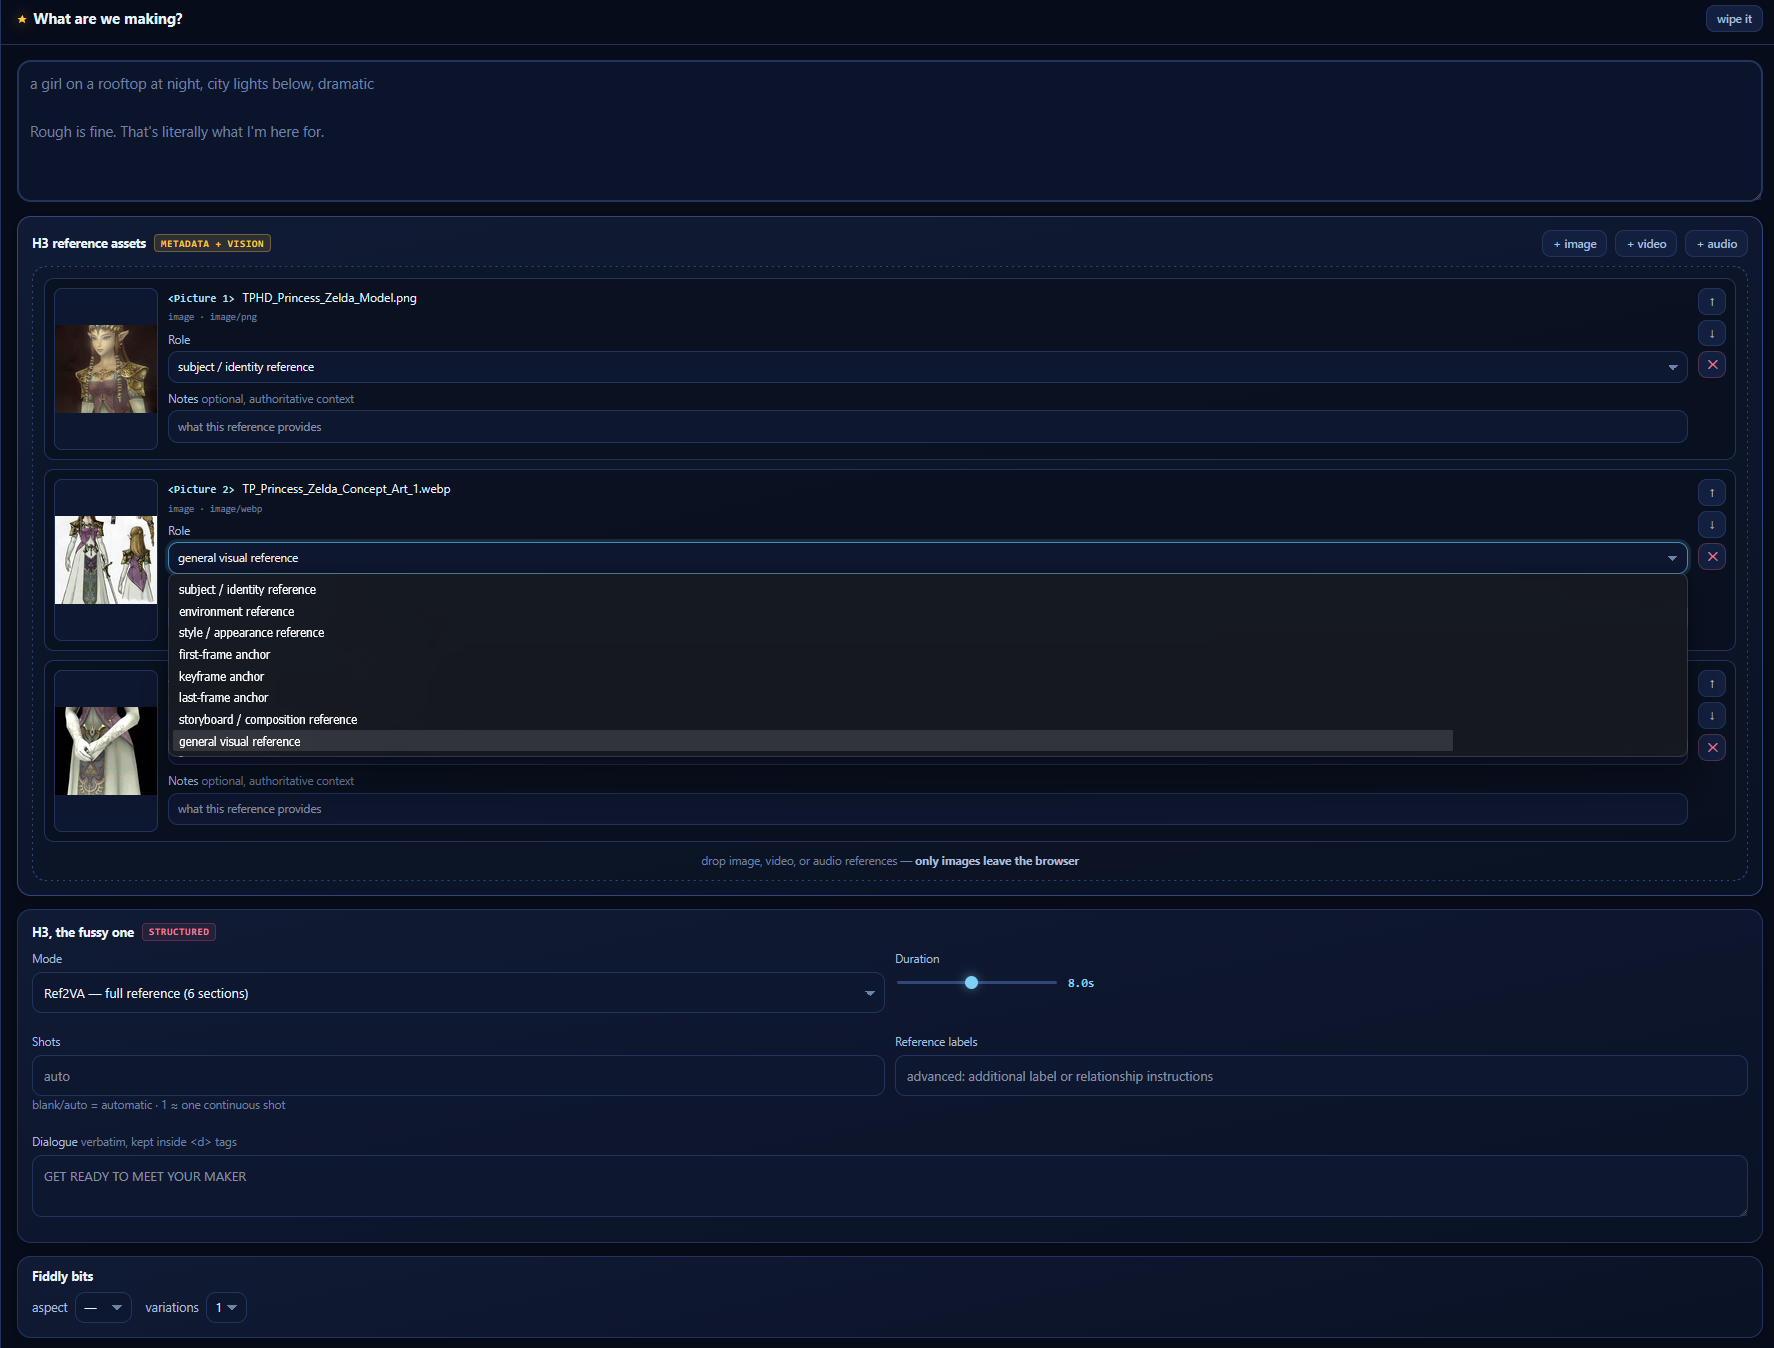The image size is (1774, 1348).
Task: Choose 'subject / identity reference' from the open list
Action: point(812,590)
